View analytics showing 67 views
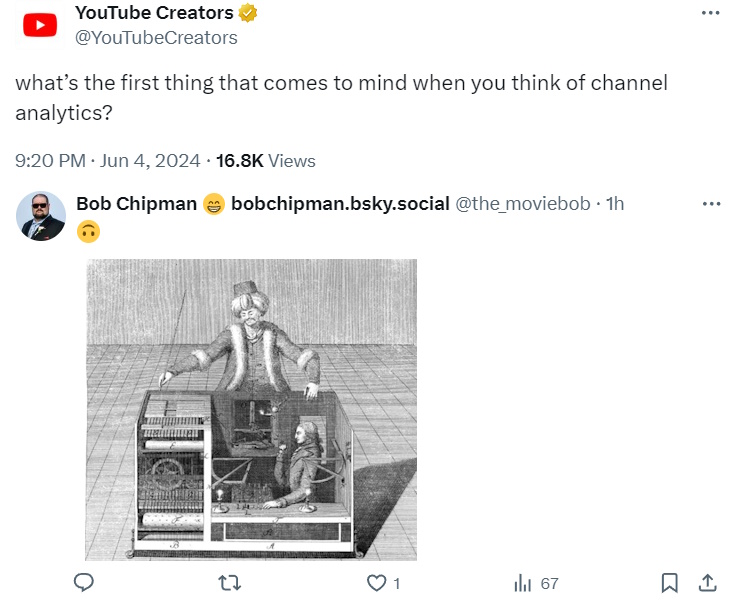742x603 pixels. tap(535, 582)
